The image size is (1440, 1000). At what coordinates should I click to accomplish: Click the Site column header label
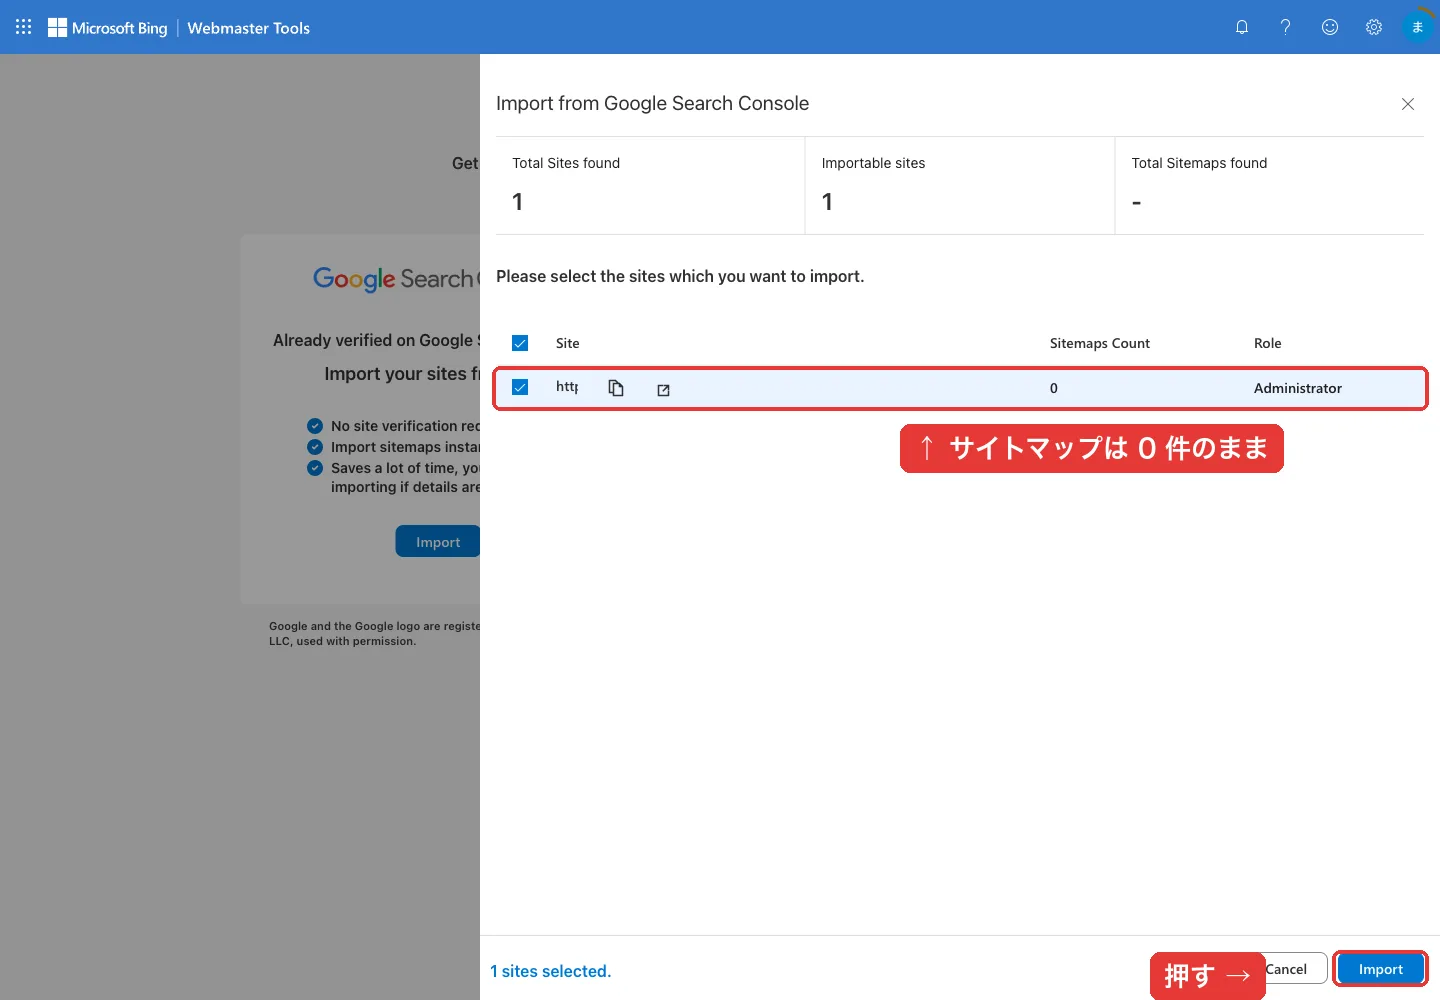click(568, 343)
